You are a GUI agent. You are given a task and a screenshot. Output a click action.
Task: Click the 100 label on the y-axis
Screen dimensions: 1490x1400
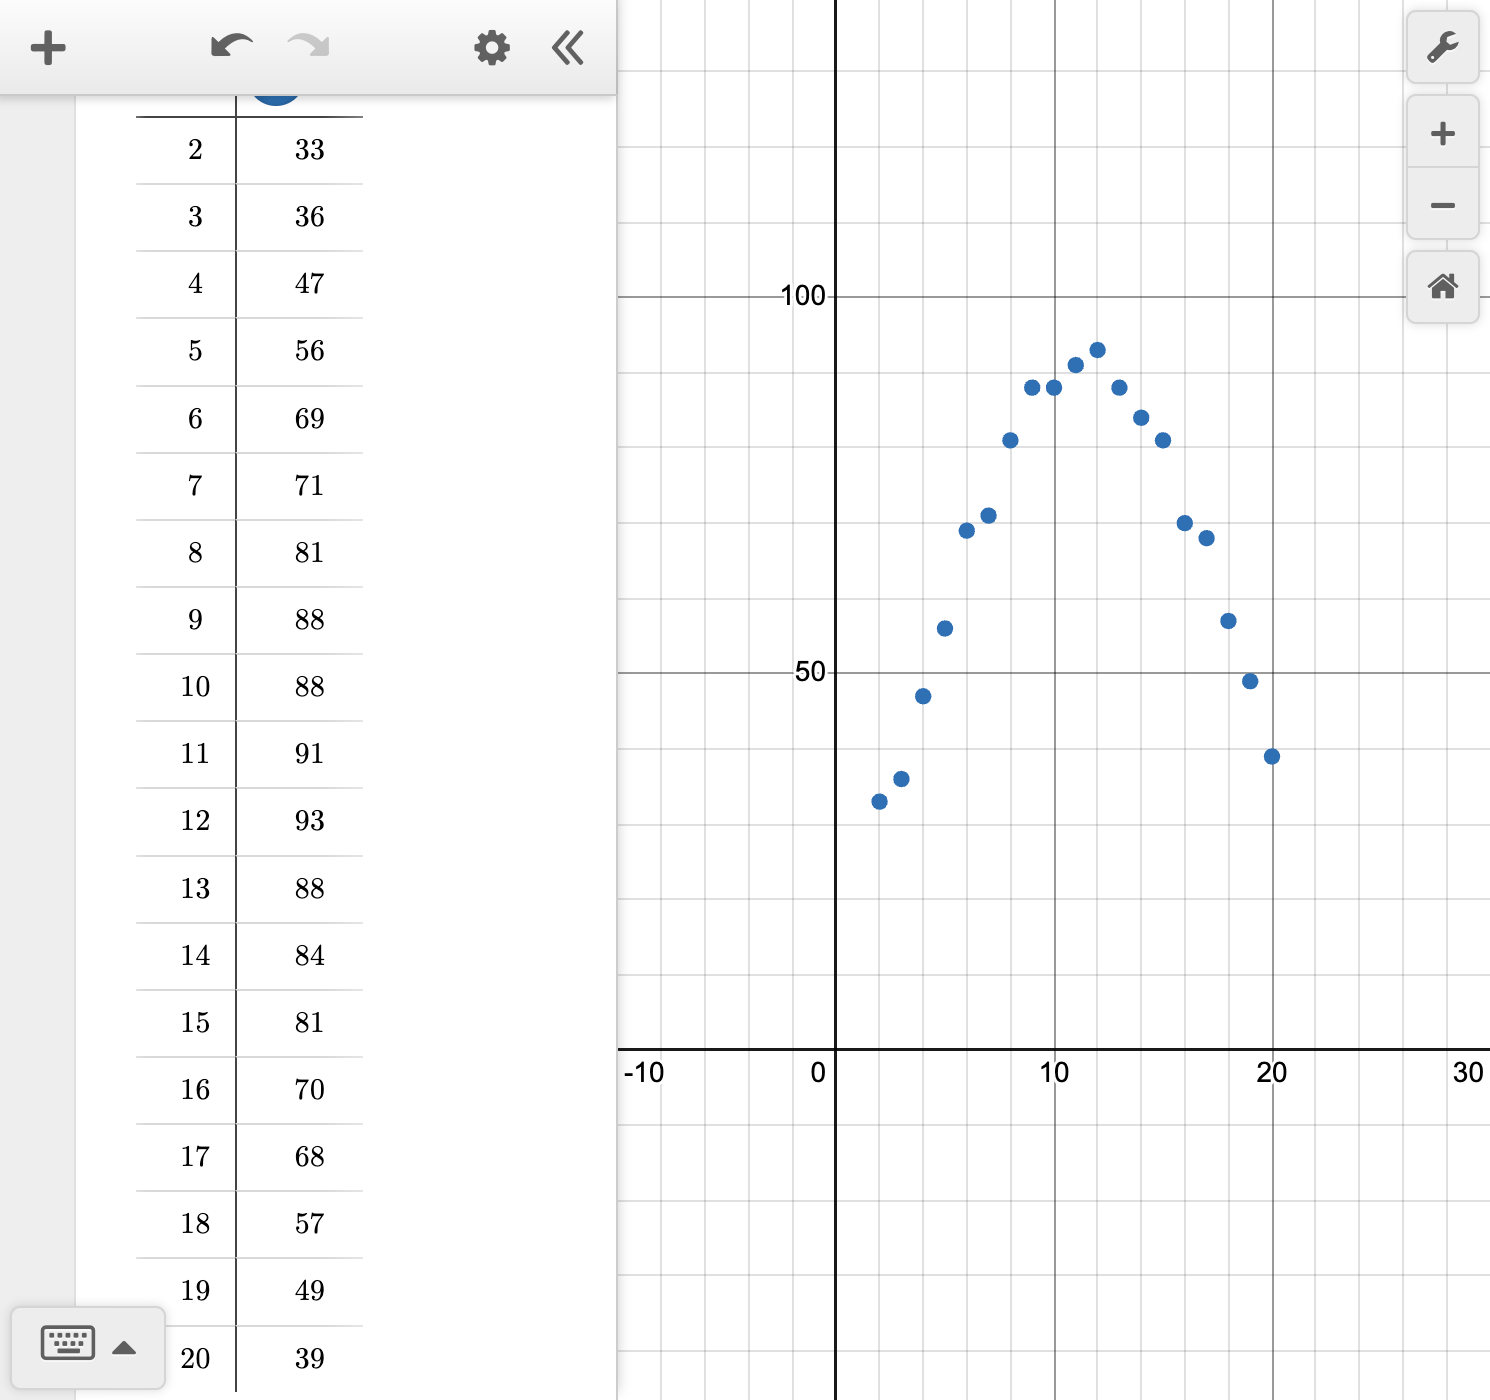[802, 296]
